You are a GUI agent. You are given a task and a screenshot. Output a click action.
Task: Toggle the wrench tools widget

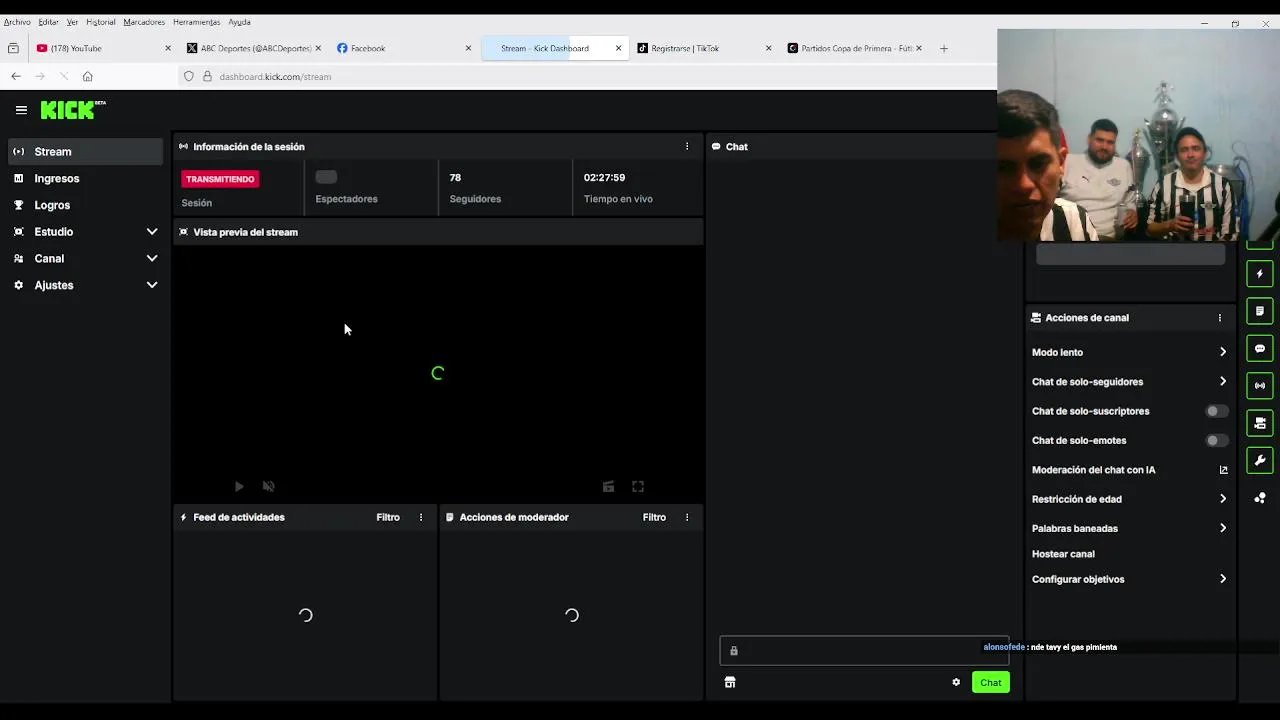[1260, 461]
